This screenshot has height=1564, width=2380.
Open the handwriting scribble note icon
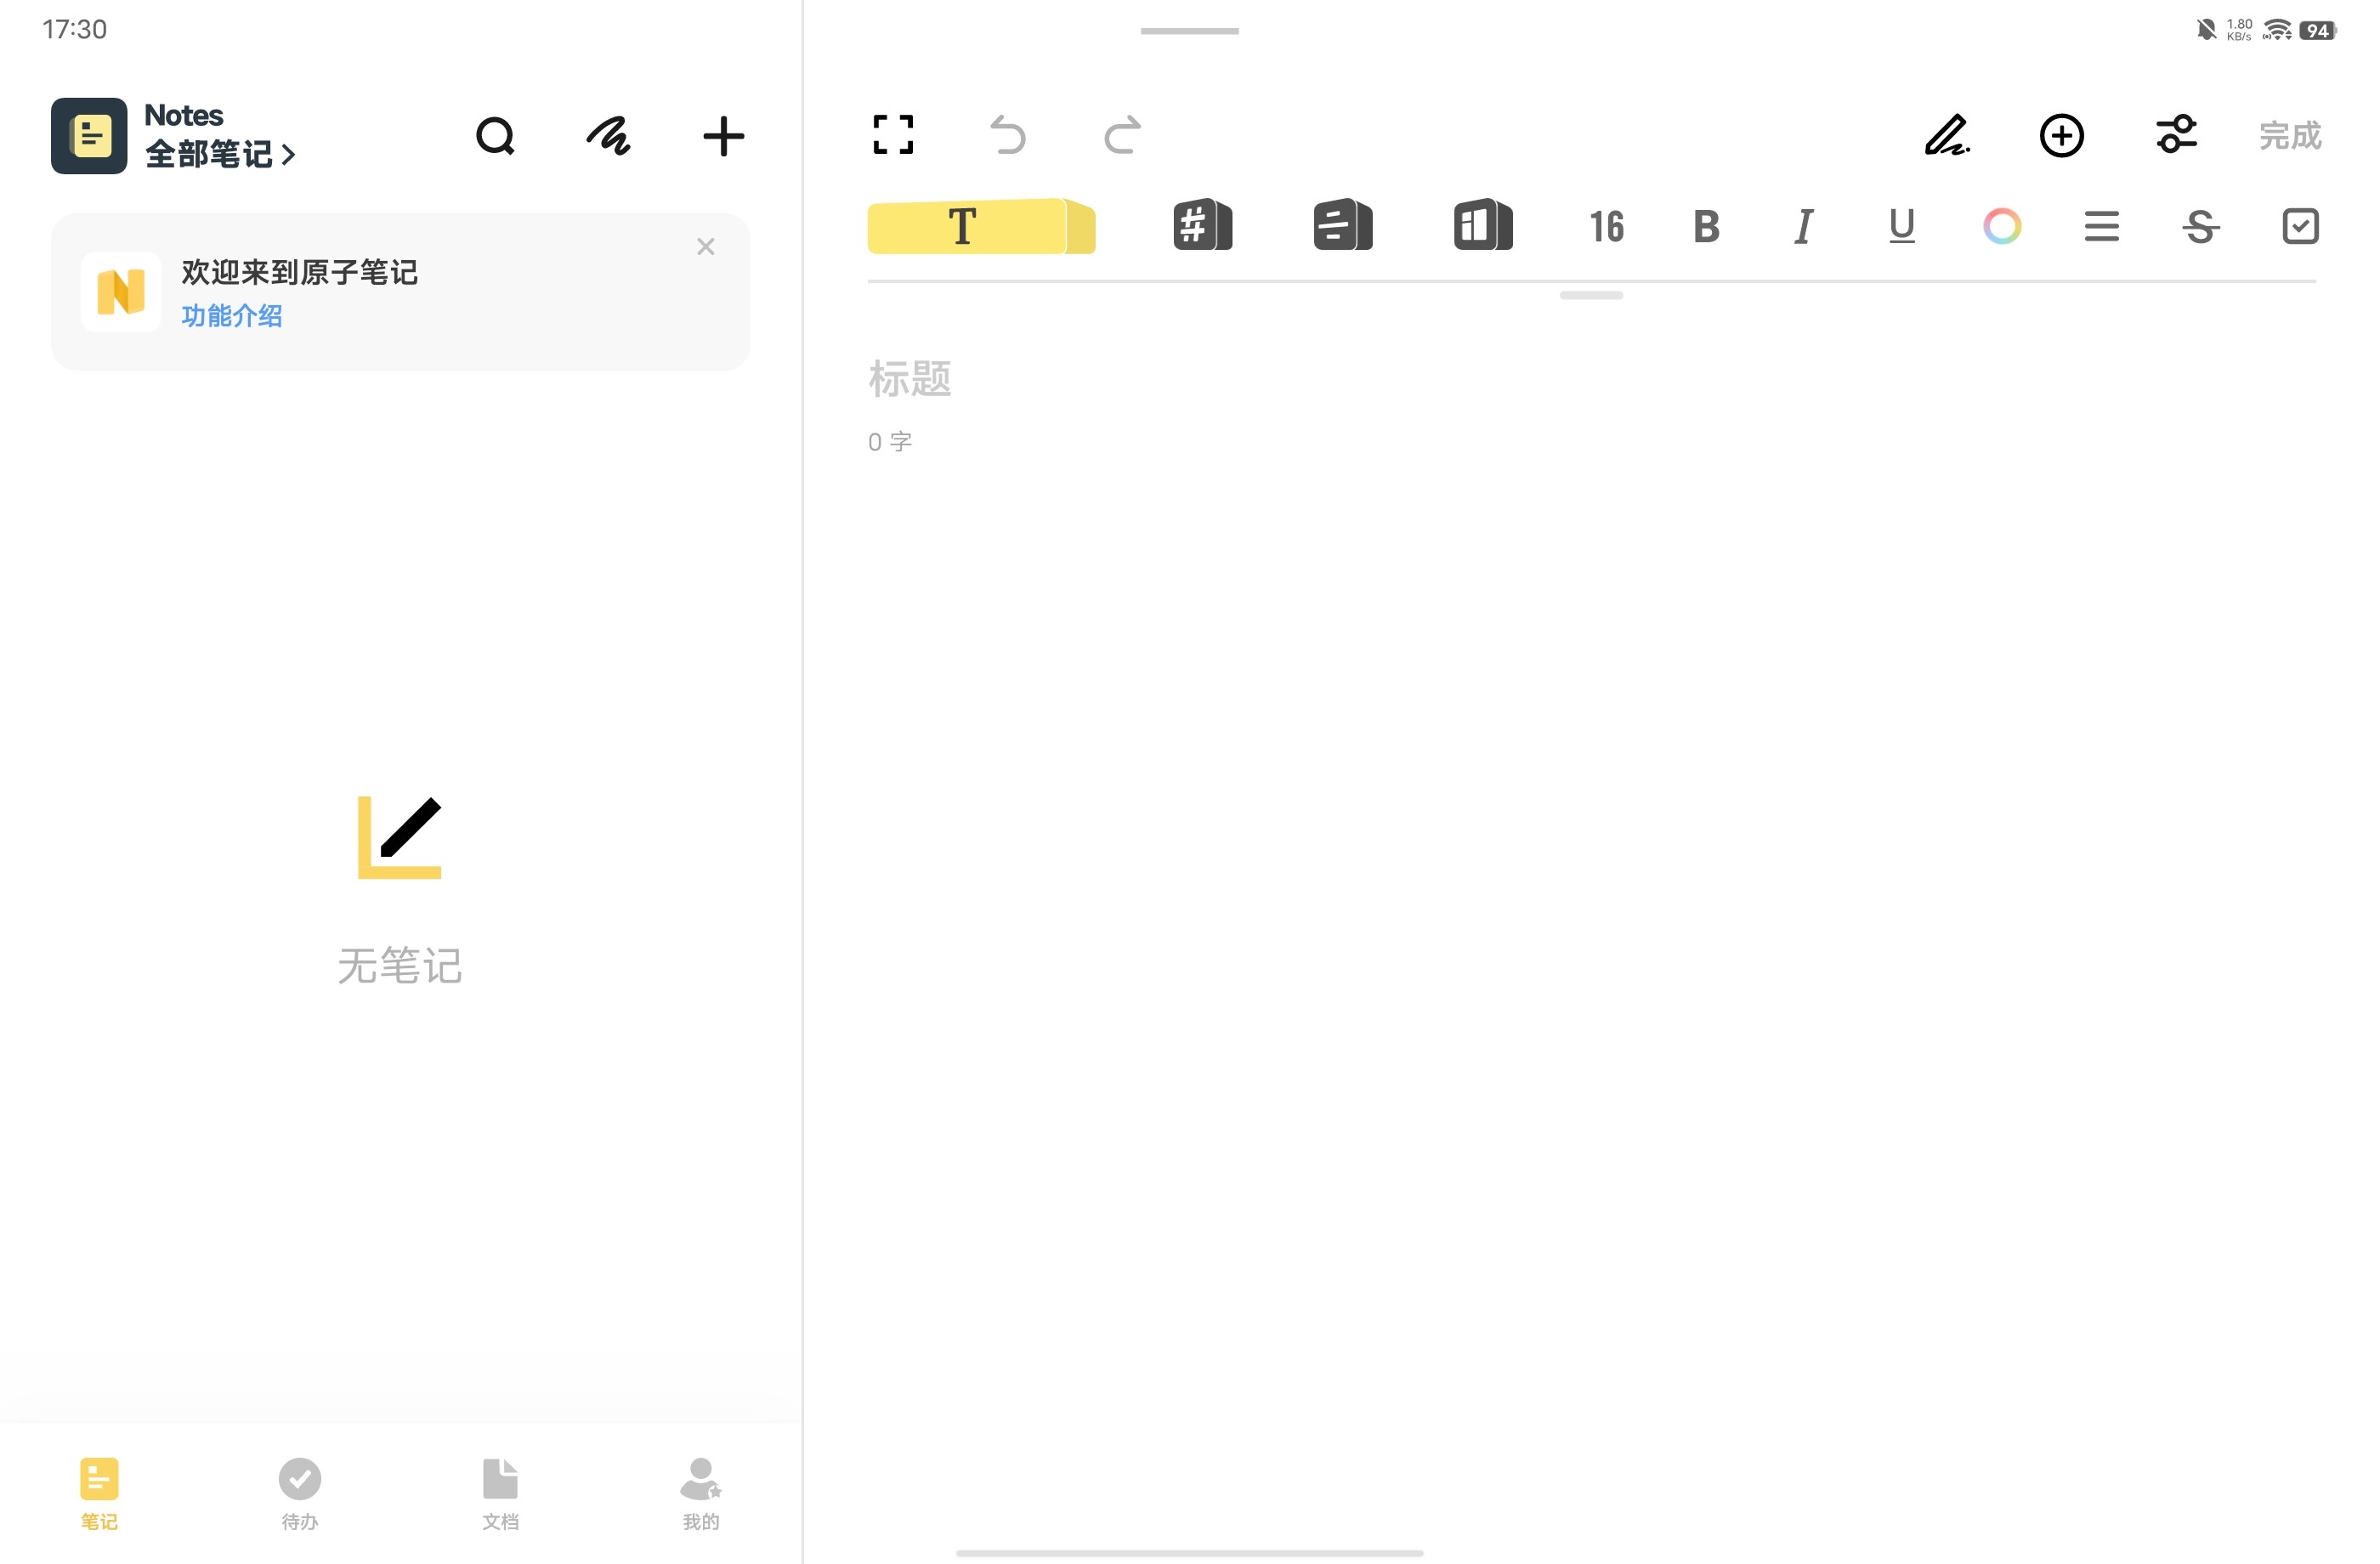pyautogui.click(x=608, y=136)
